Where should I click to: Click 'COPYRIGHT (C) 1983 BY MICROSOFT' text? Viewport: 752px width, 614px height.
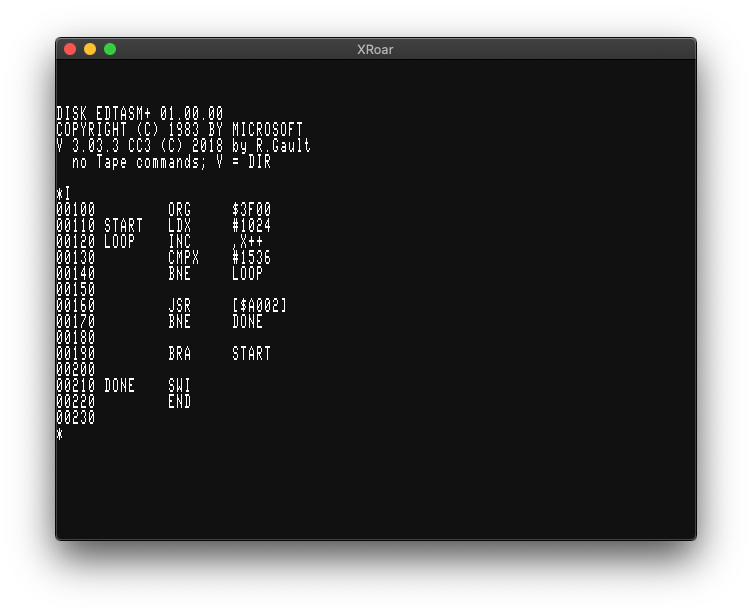[x=179, y=130]
